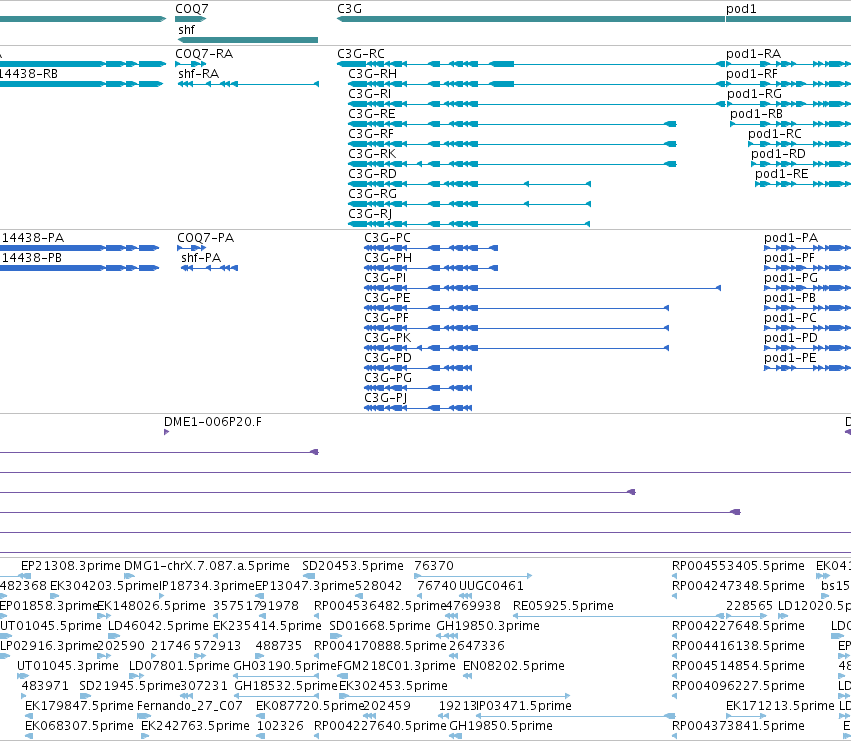Click the 14438-RB transcript
Viewport: 851px width, 741px height.
point(81,84)
